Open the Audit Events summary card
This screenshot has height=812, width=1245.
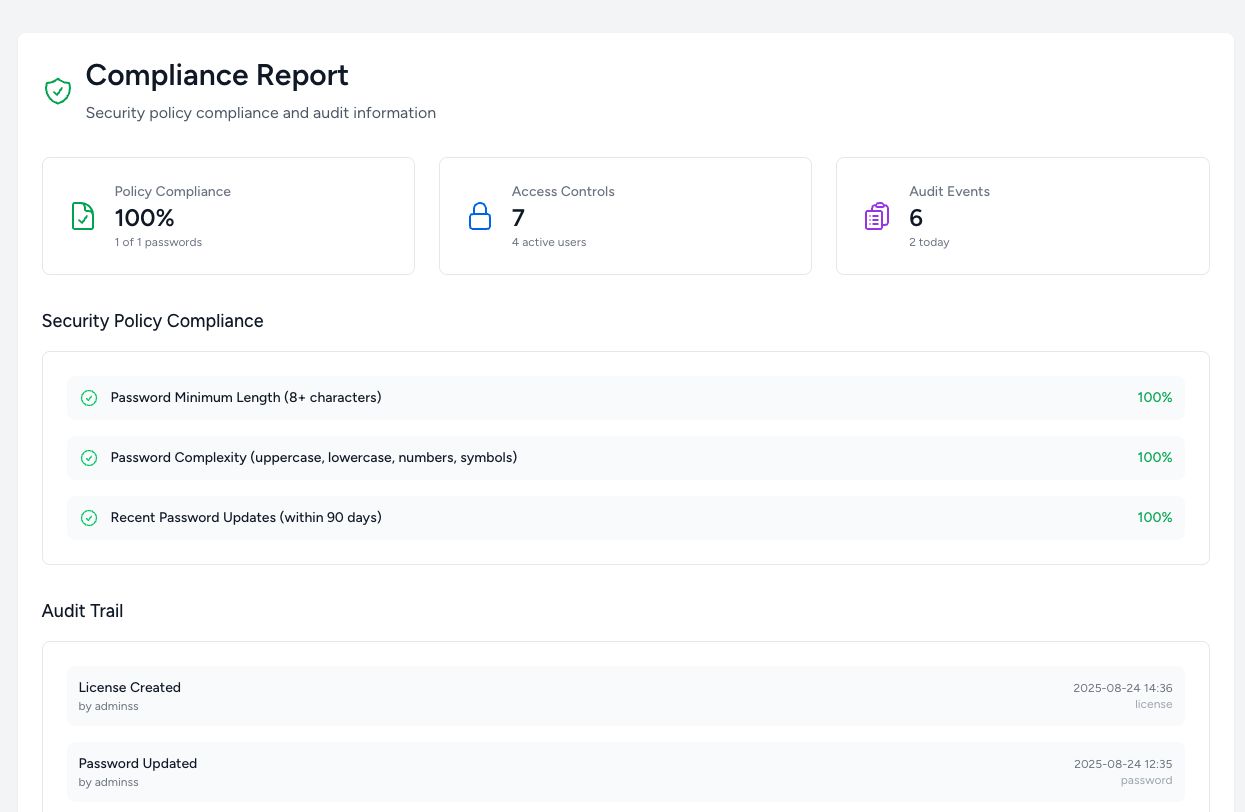(x=1022, y=216)
